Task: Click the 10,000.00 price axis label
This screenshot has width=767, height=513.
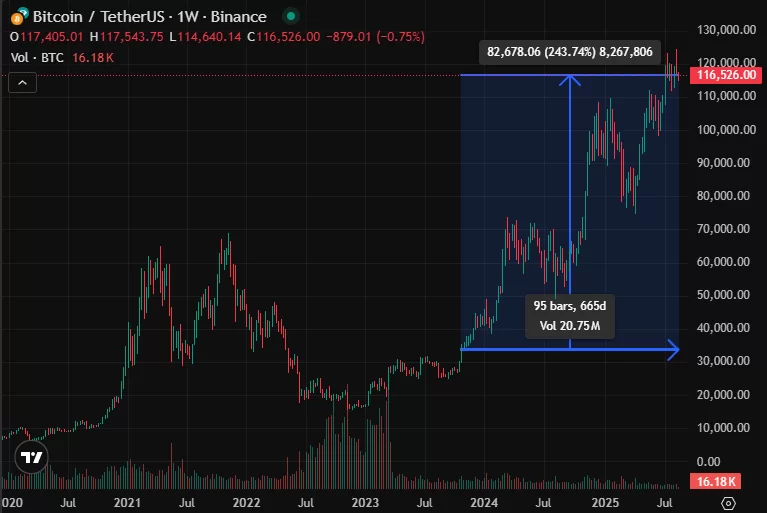Action: pos(723,428)
